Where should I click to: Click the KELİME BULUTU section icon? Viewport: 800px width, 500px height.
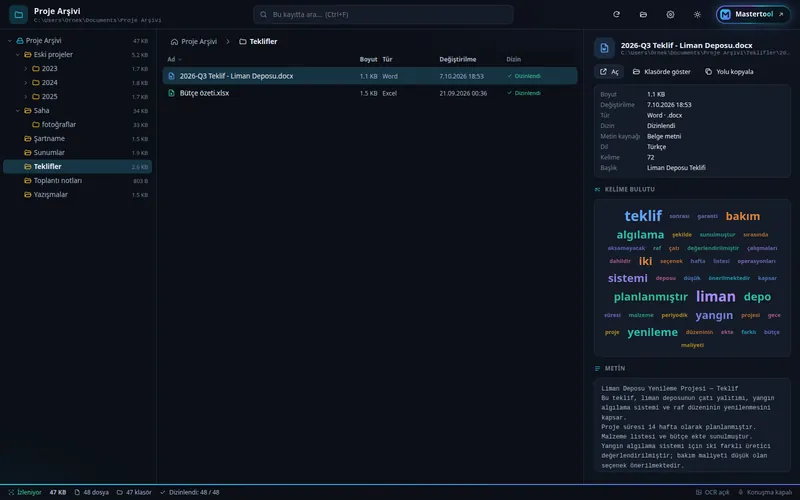pos(597,189)
